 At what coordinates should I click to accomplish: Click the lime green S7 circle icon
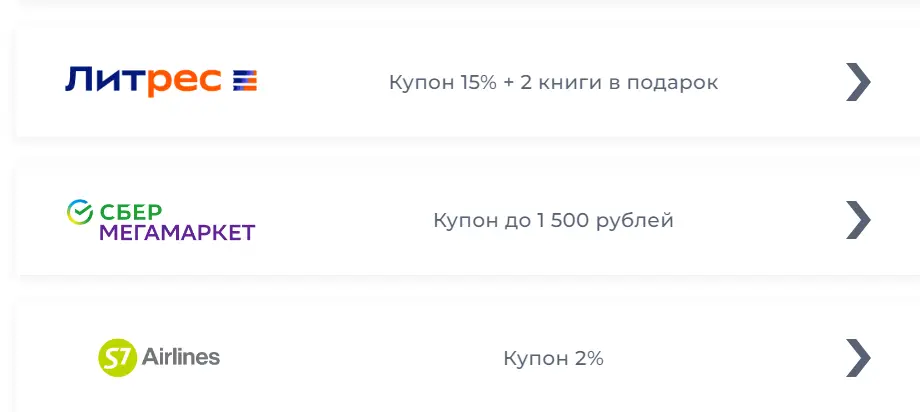[117, 357]
